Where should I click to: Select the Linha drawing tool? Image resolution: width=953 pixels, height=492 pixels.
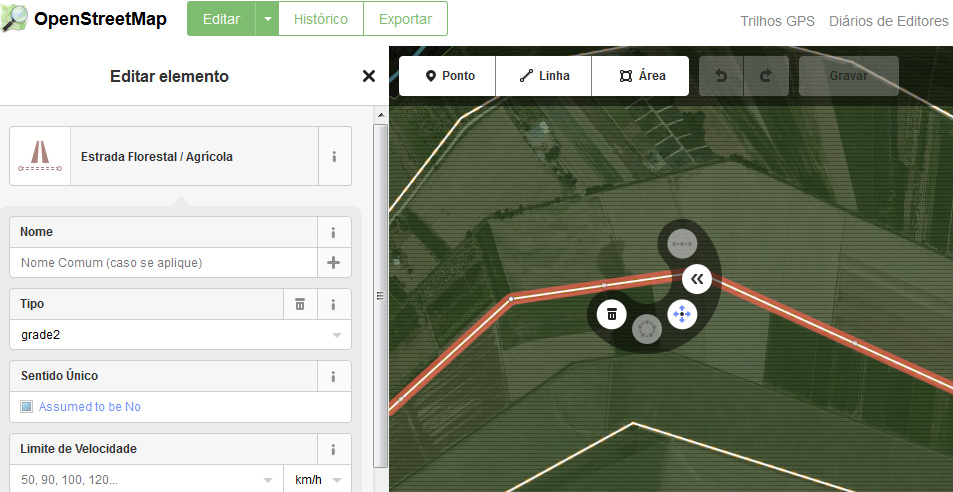pyautogui.click(x=543, y=76)
